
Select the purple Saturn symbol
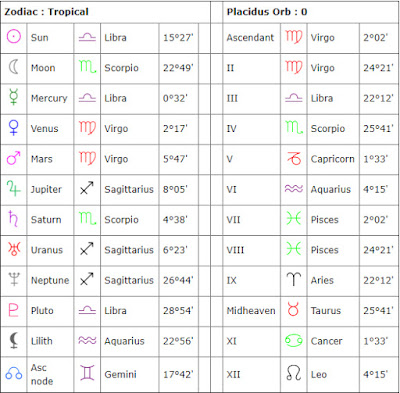click(x=13, y=218)
